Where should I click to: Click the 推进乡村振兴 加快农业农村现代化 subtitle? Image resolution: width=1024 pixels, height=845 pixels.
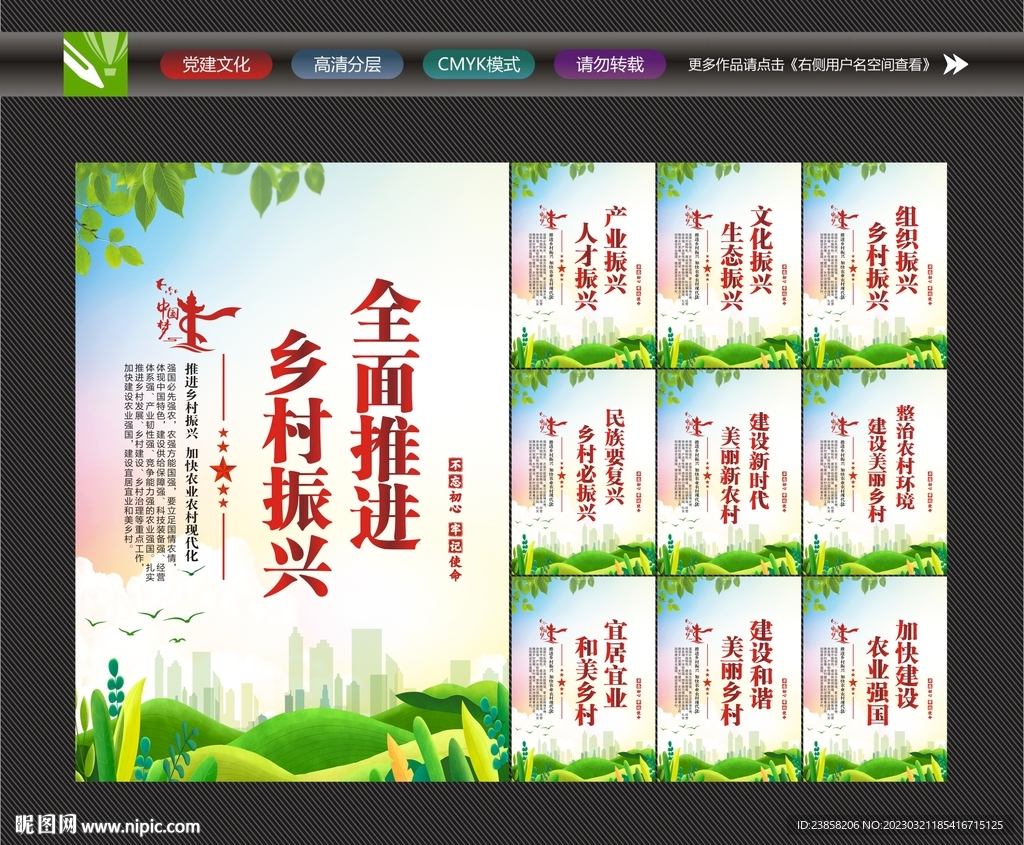[x=191, y=463]
